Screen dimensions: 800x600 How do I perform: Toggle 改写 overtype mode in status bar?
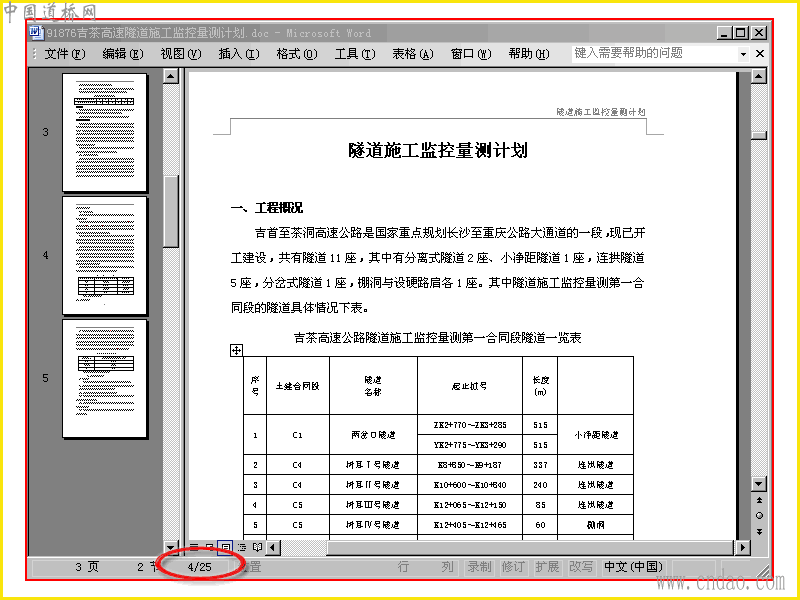click(x=581, y=567)
